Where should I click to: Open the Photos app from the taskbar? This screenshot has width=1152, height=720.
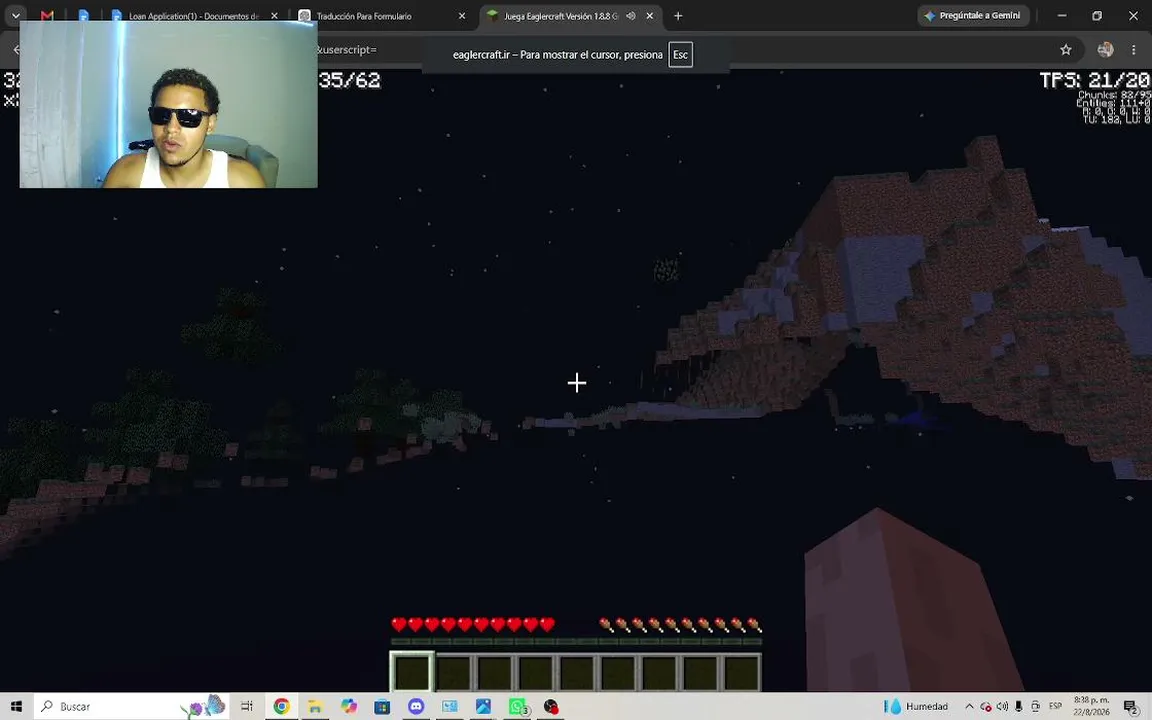483,706
